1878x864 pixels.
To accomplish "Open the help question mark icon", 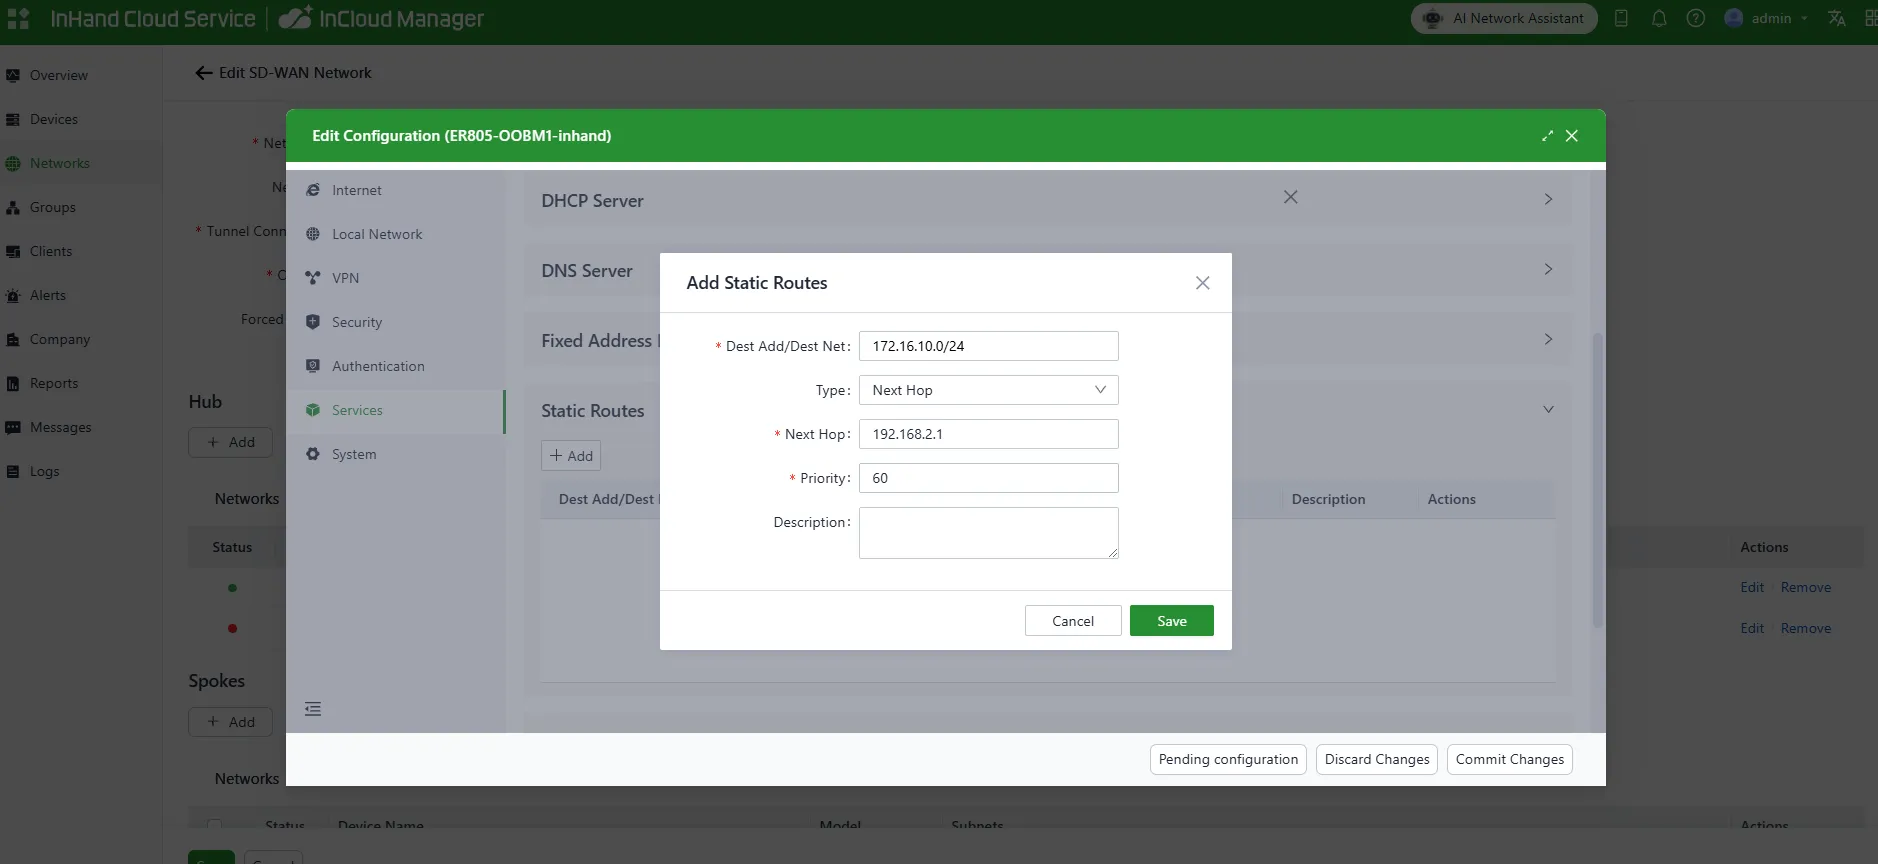I will point(1696,18).
